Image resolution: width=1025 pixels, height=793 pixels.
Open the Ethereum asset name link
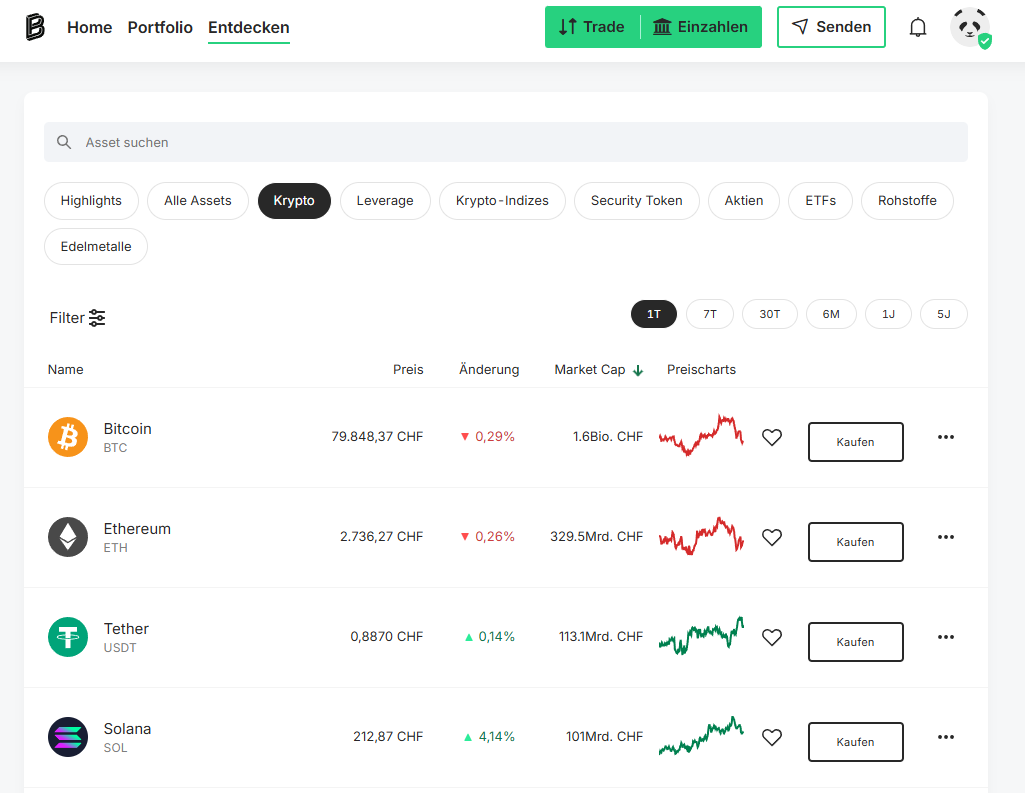coord(137,529)
